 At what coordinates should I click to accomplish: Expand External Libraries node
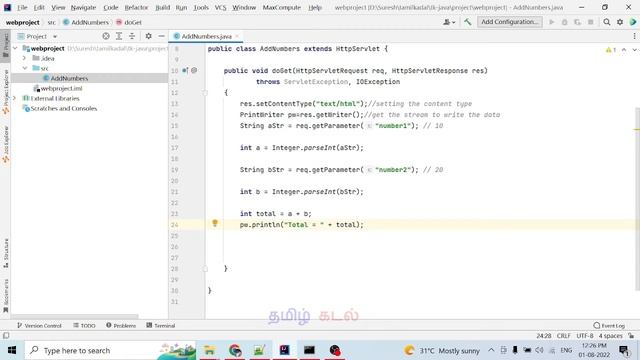pos(15,98)
